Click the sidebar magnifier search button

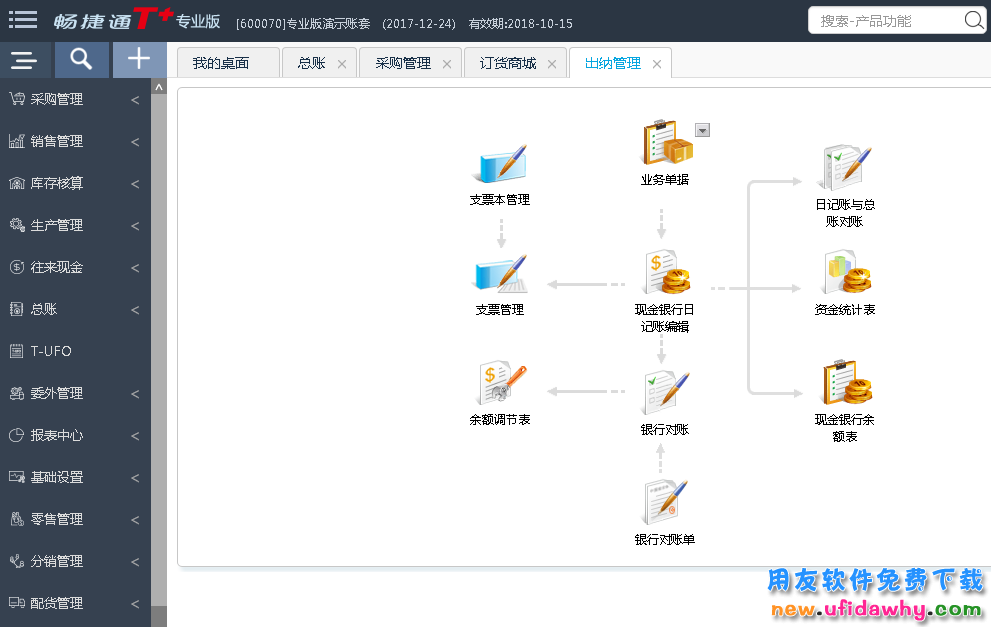tap(82, 60)
